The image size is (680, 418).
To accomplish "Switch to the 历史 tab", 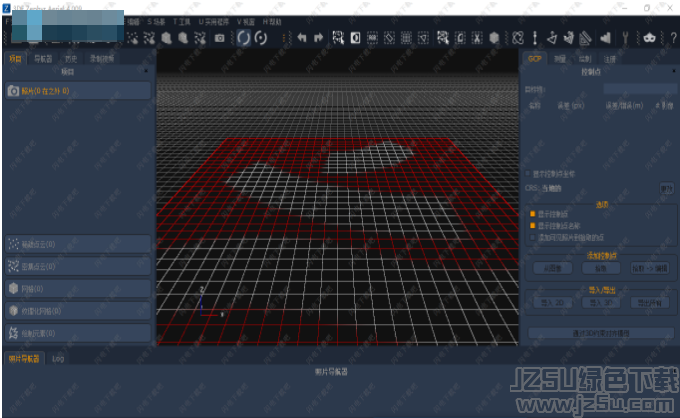I will (71, 59).
